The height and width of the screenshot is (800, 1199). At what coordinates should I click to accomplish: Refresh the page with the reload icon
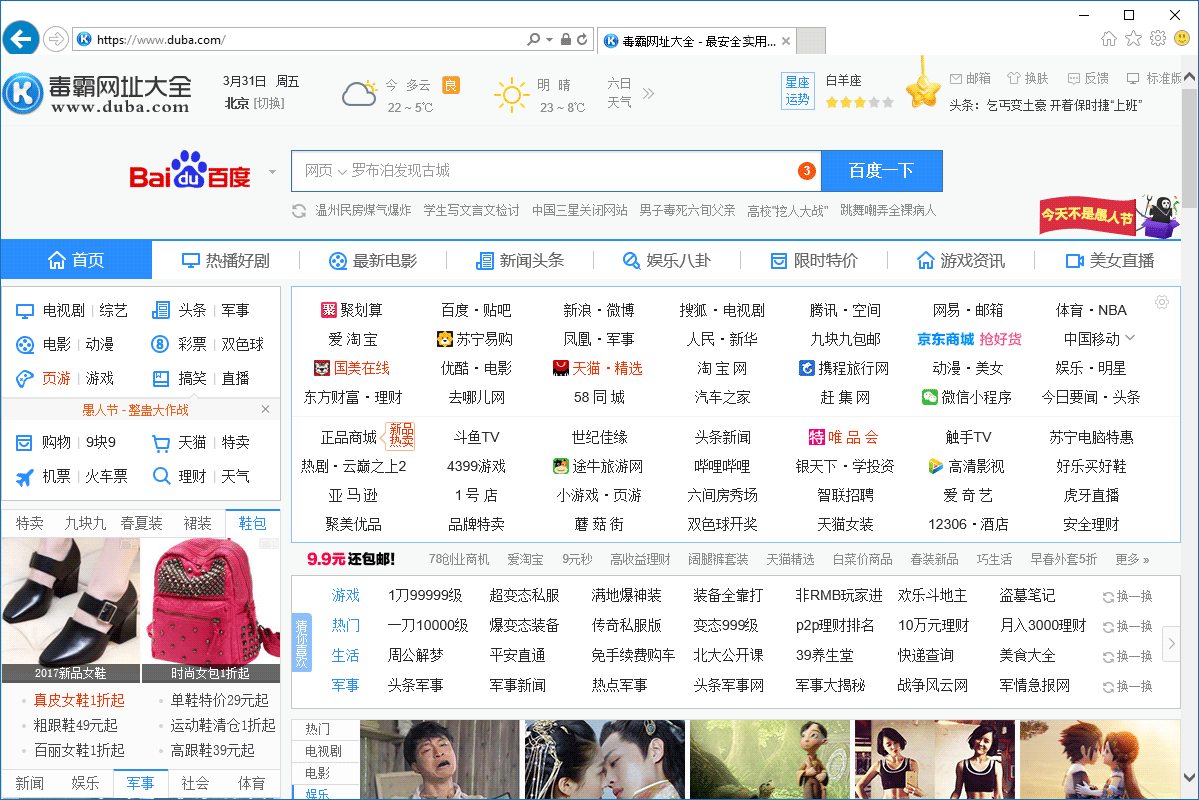click(583, 39)
